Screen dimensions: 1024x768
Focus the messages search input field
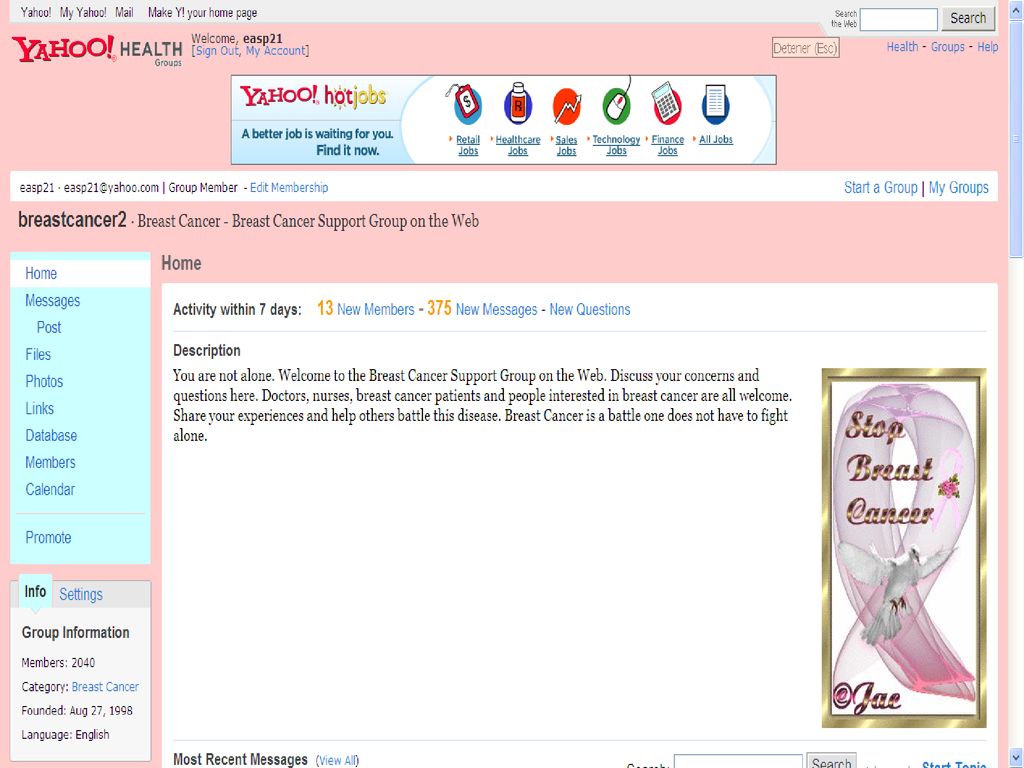coord(738,761)
